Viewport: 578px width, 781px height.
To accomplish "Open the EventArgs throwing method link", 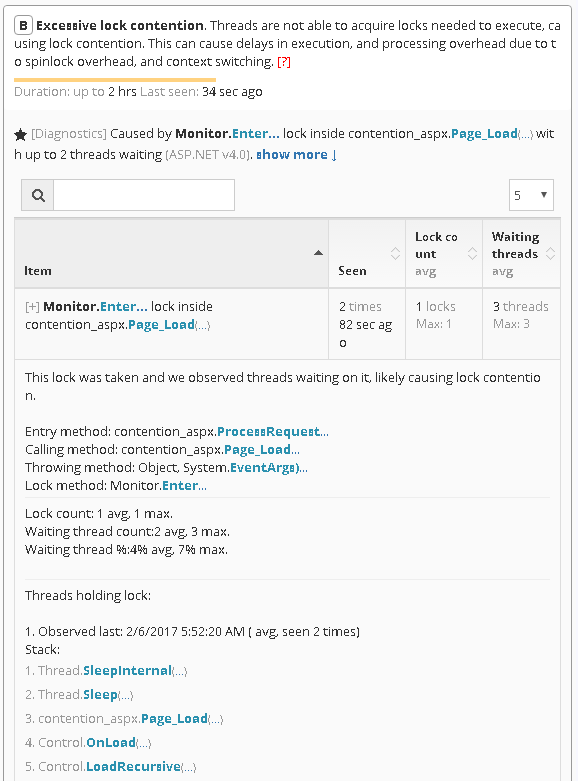I will click(269, 468).
